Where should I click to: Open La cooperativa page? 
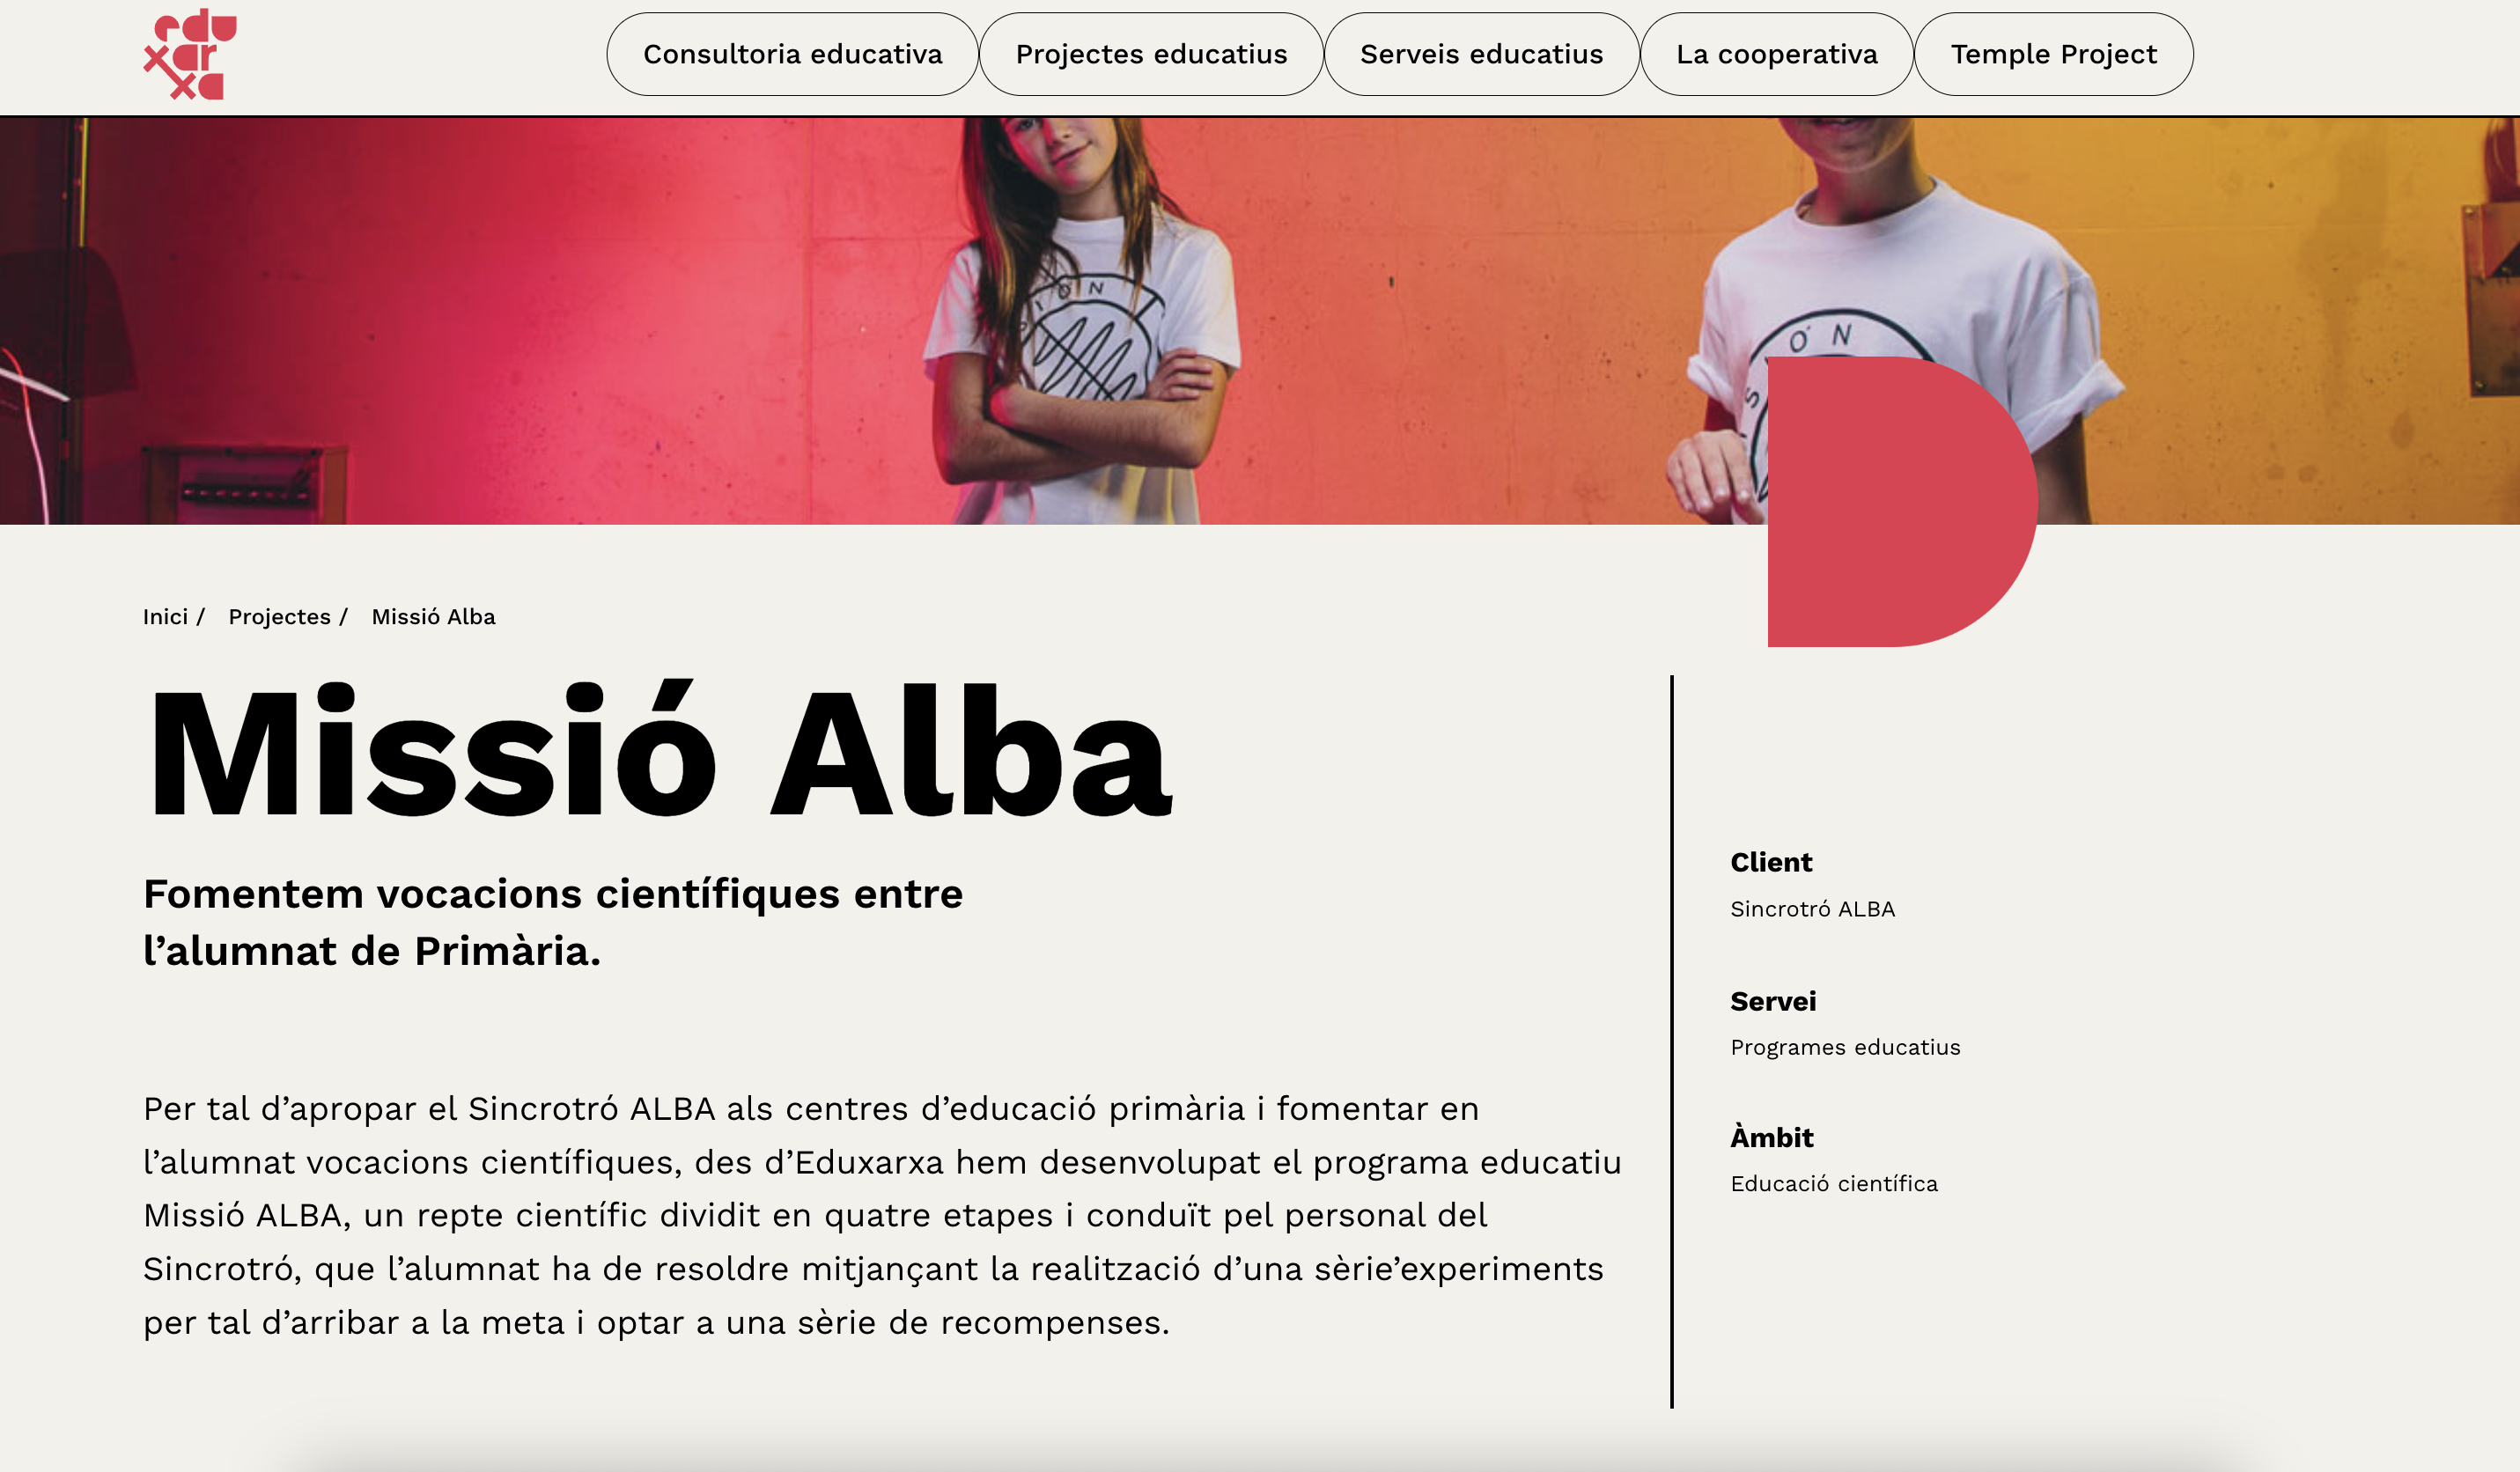point(1776,54)
